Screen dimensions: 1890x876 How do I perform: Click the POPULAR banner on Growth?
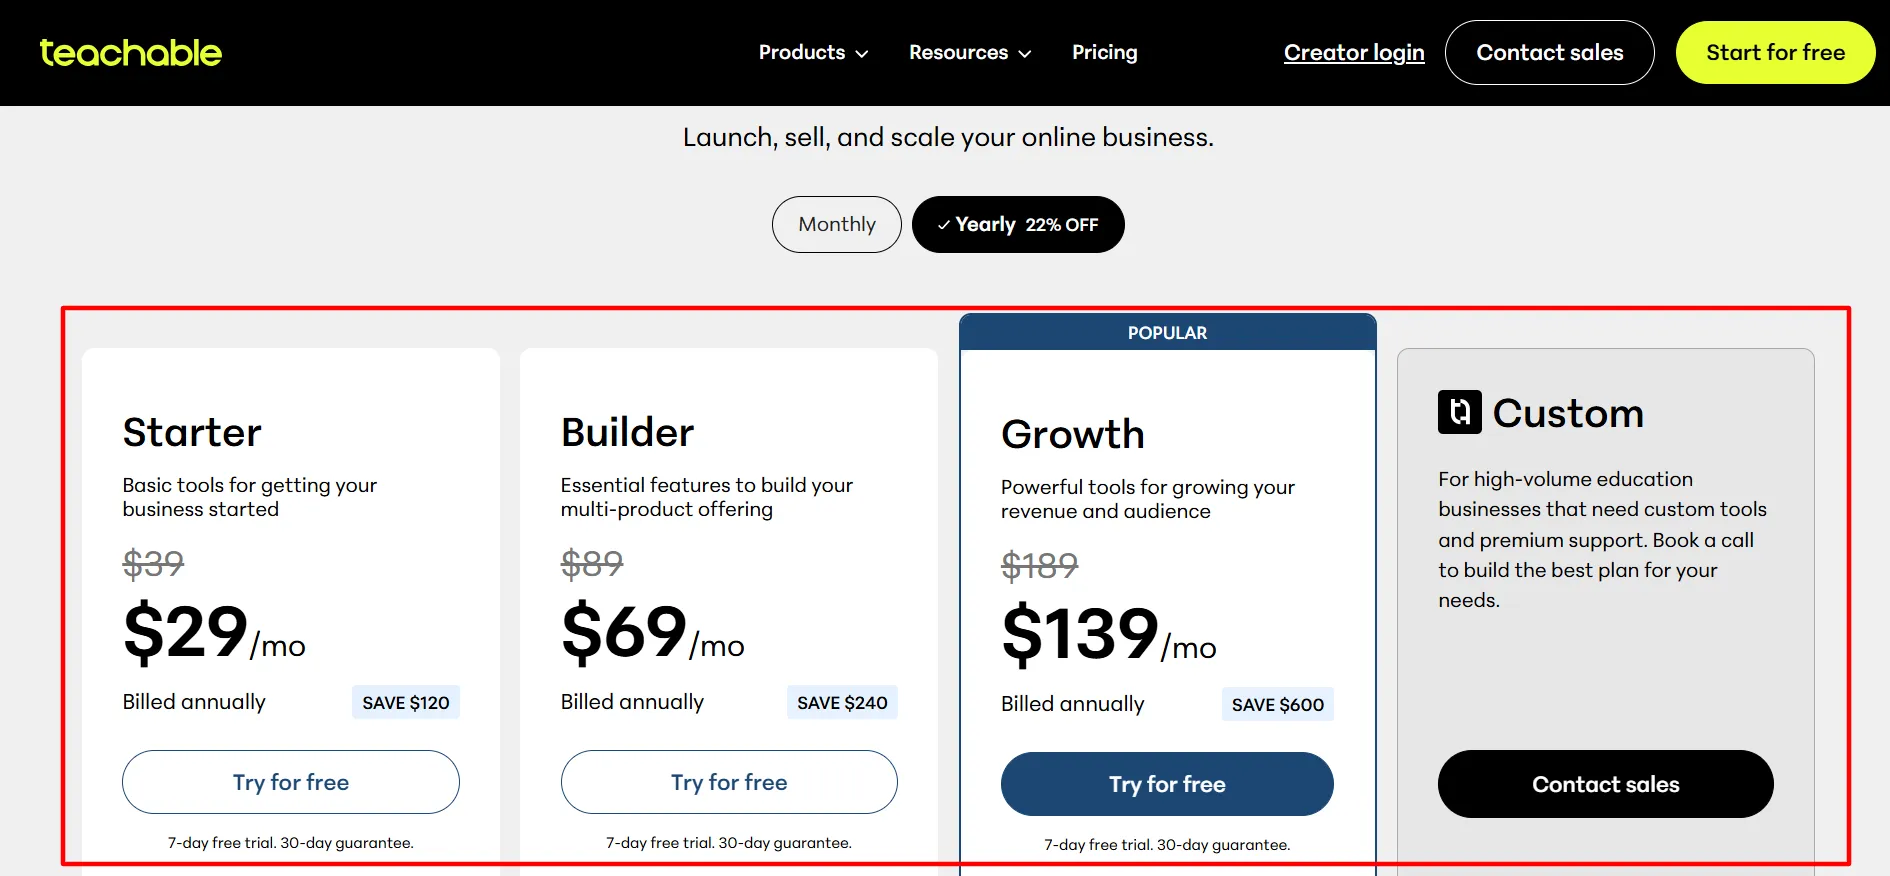(1168, 332)
